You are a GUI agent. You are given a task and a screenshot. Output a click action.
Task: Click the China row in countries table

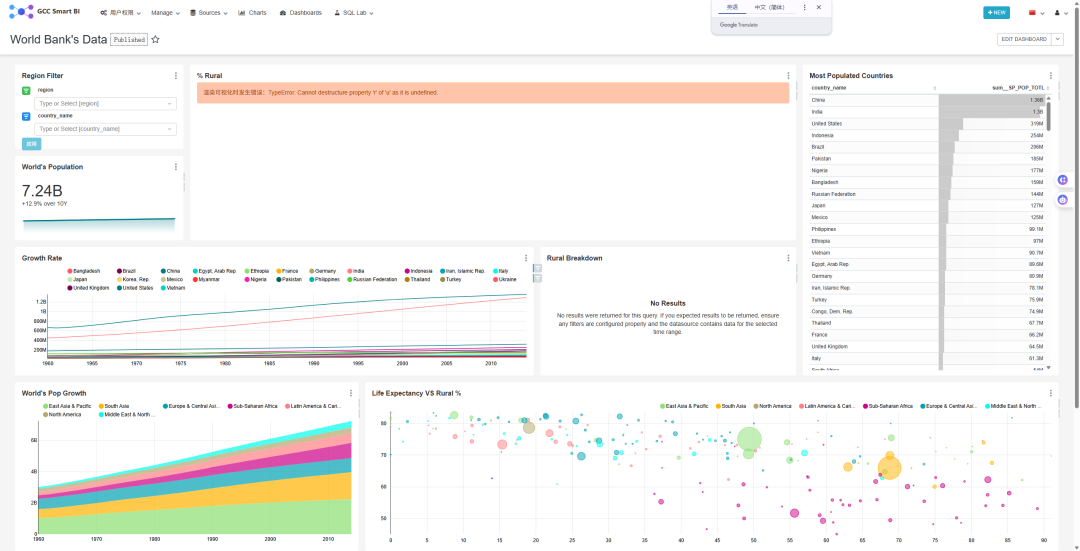[927, 100]
